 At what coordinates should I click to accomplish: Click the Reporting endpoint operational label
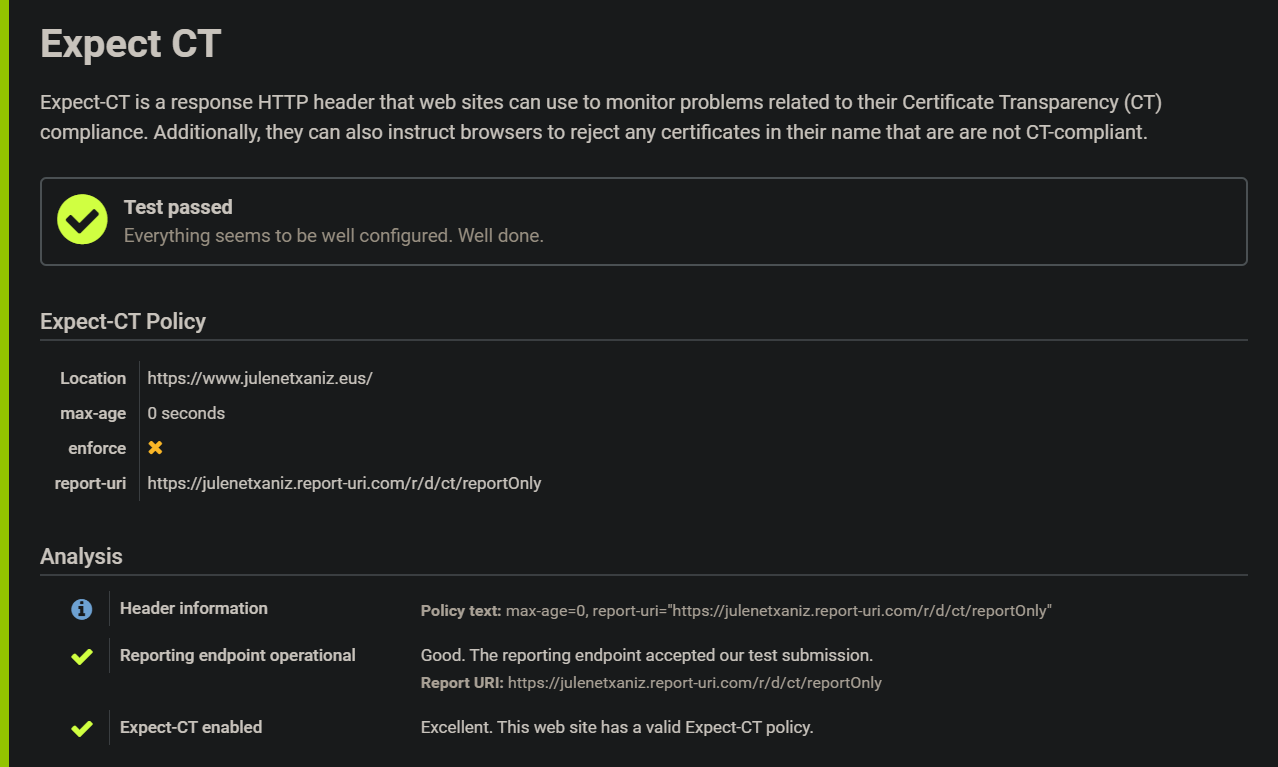238,655
